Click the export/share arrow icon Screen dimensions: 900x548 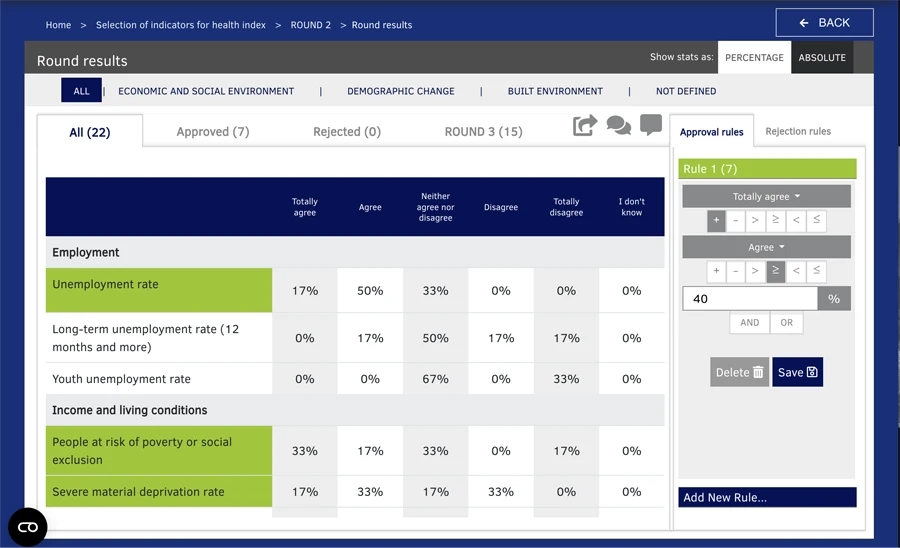point(584,125)
